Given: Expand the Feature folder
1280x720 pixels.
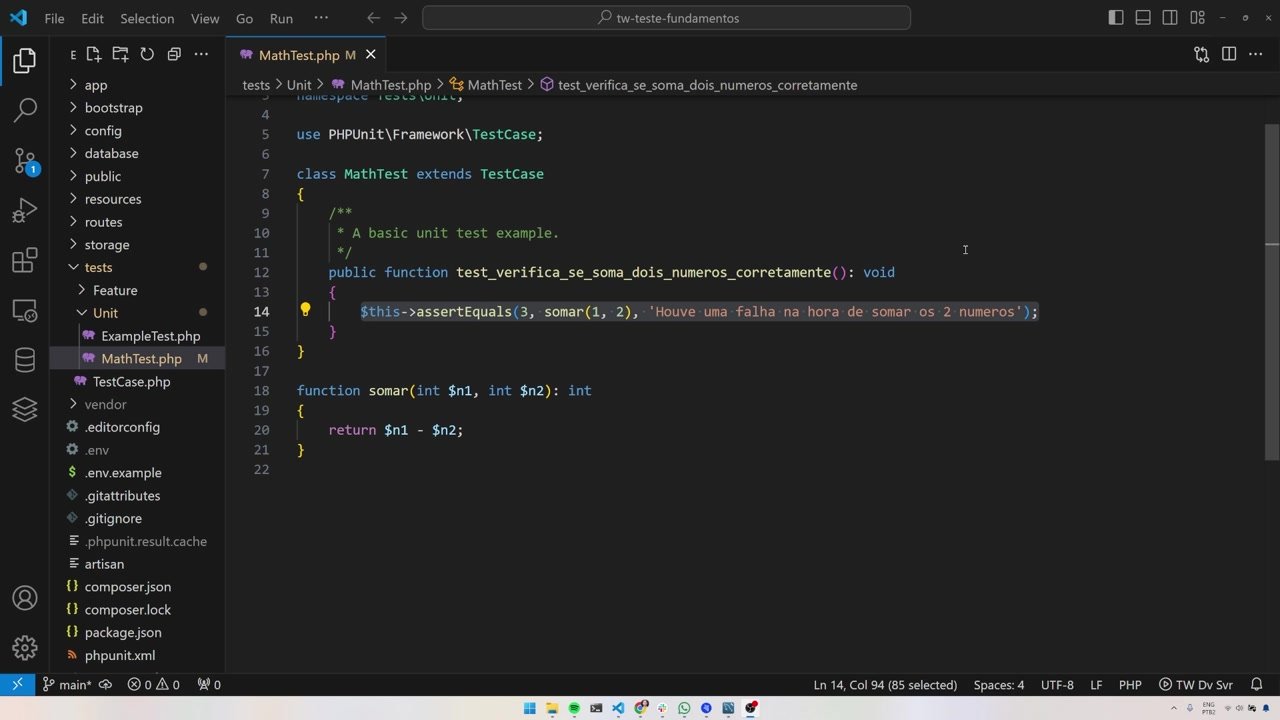Looking at the screenshot, I should tap(115, 290).
